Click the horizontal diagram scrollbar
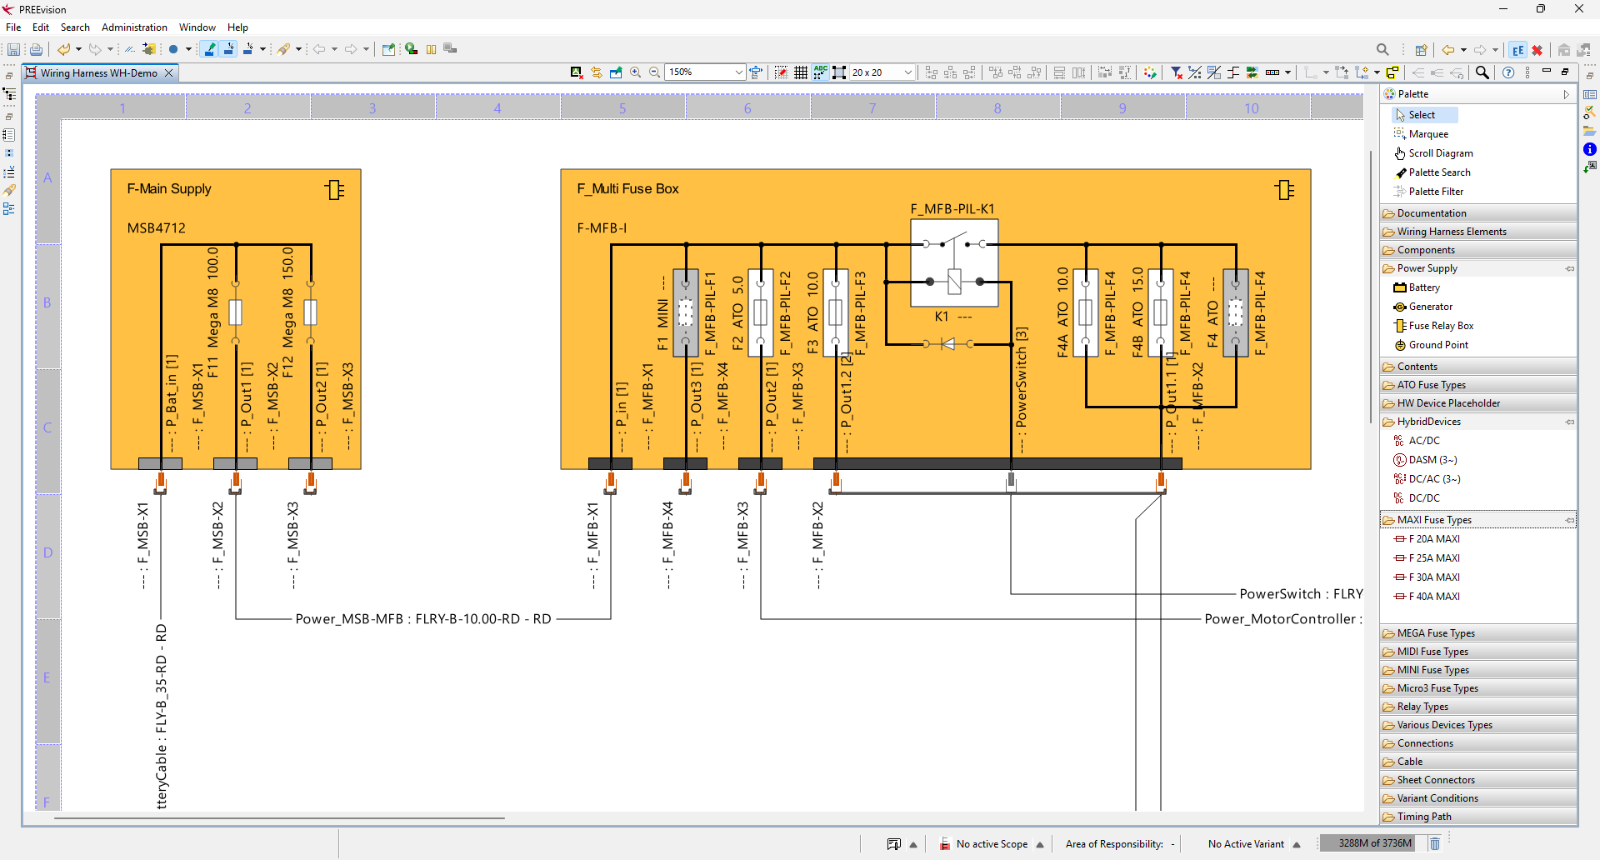1600x860 pixels. point(279,818)
